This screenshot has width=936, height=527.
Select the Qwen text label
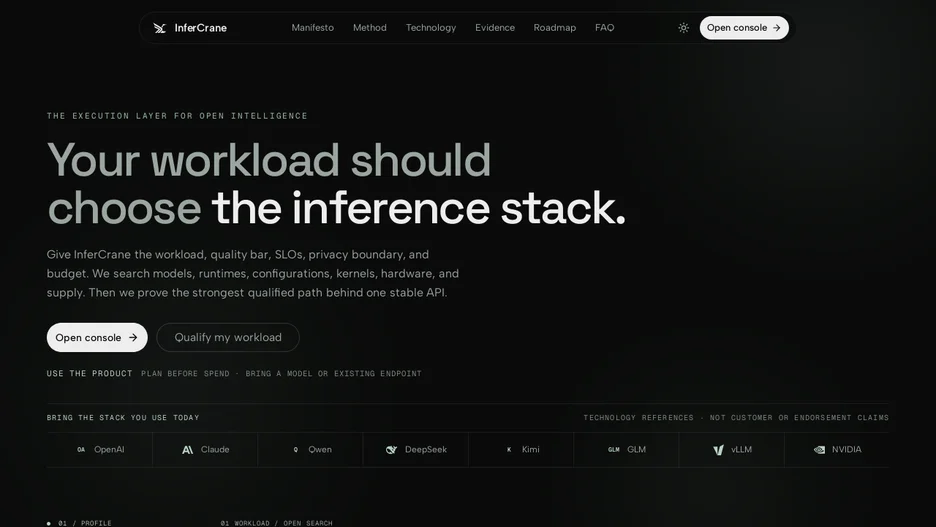tap(320, 449)
